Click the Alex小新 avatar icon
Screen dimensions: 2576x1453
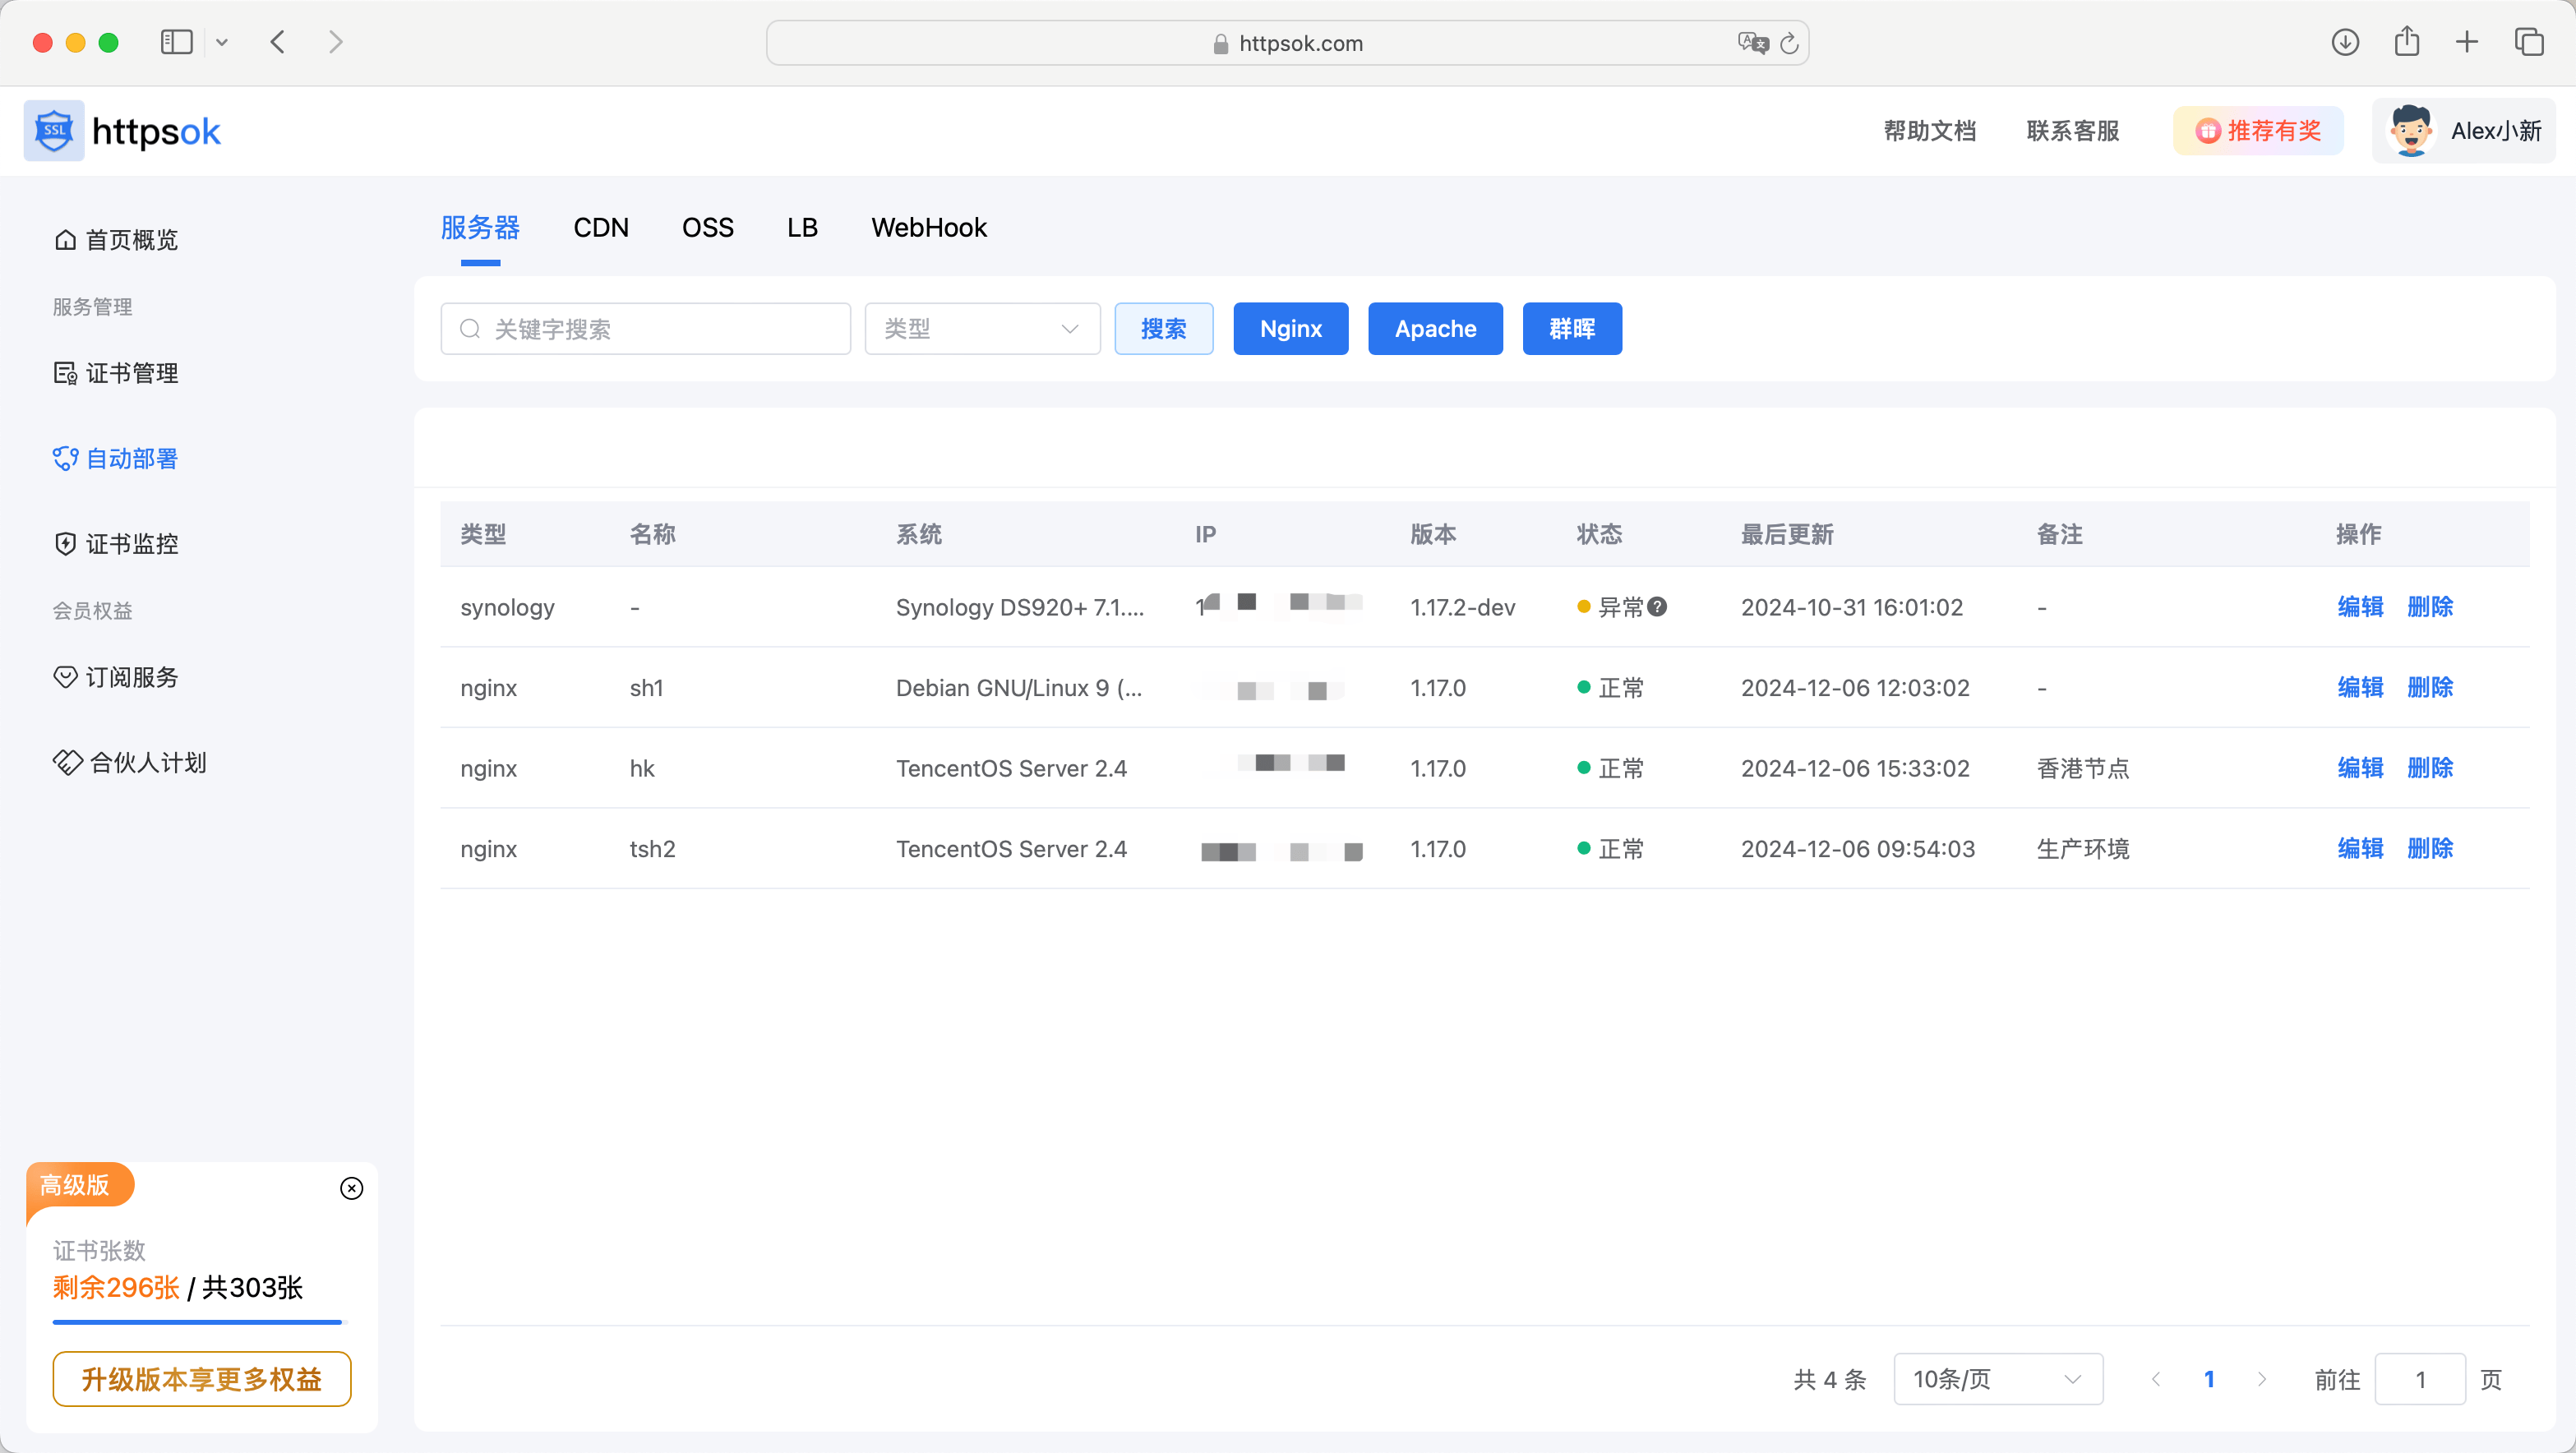pyautogui.click(x=2411, y=130)
